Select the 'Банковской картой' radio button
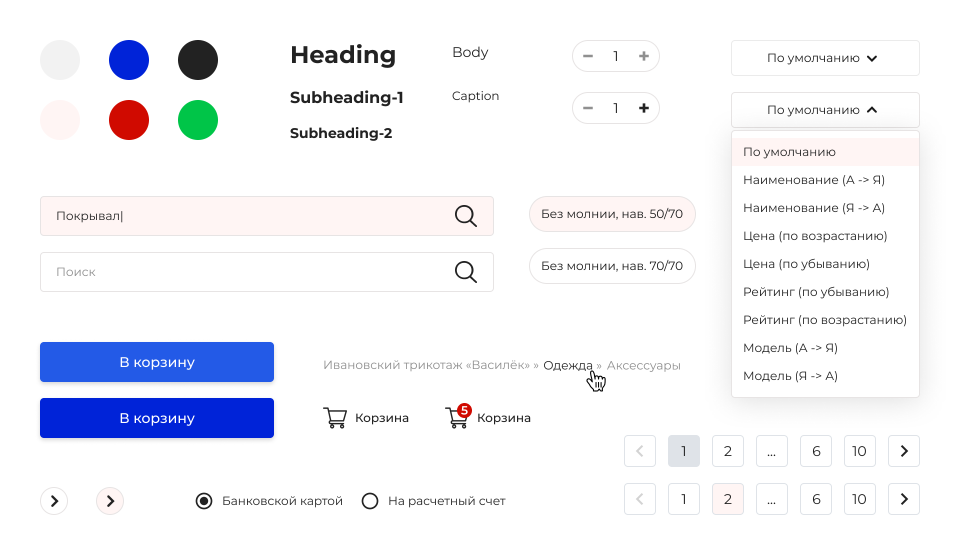This screenshot has height=555, width=960. 204,501
